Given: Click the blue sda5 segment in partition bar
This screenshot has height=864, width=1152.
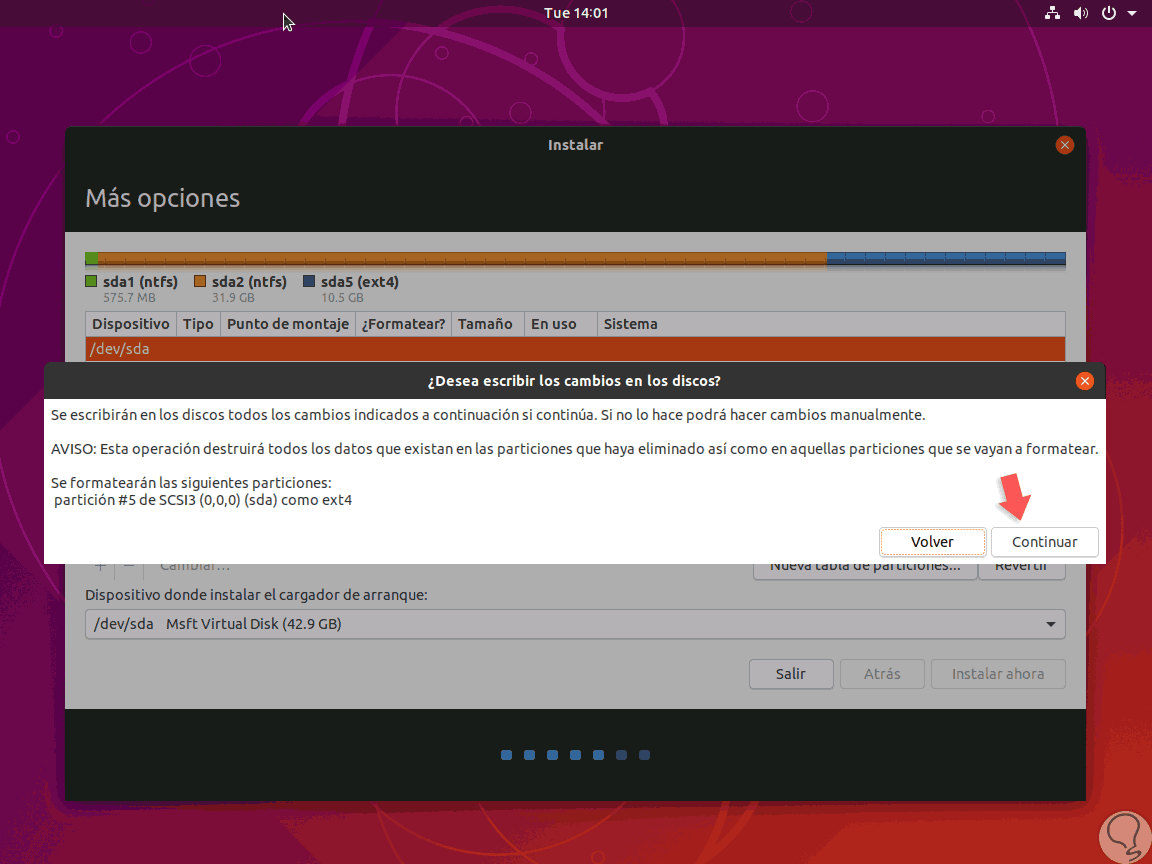Looking at the screenshot, I should click(x=946, y=258).
